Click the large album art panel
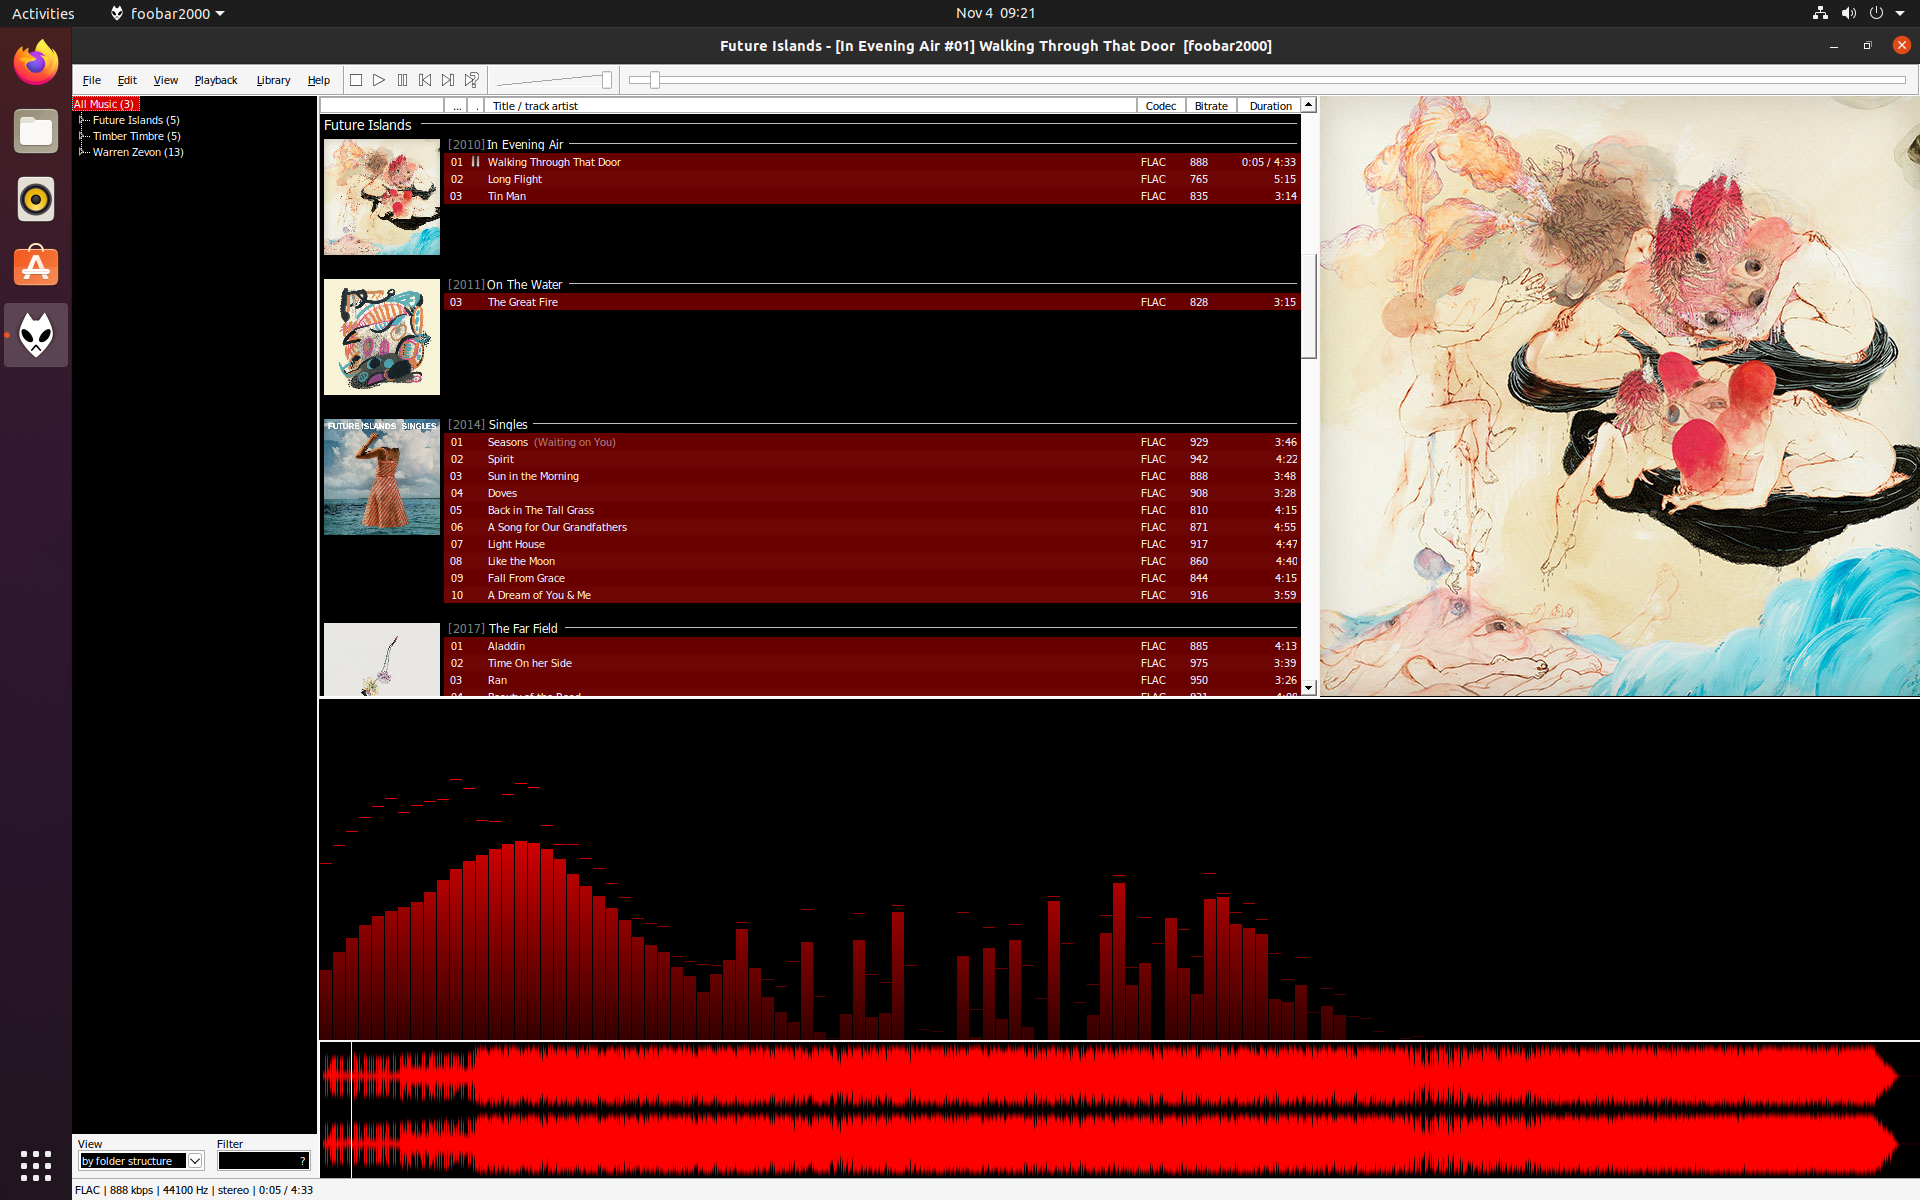Screen dimensions: 1920x1200 point(1619,396)
